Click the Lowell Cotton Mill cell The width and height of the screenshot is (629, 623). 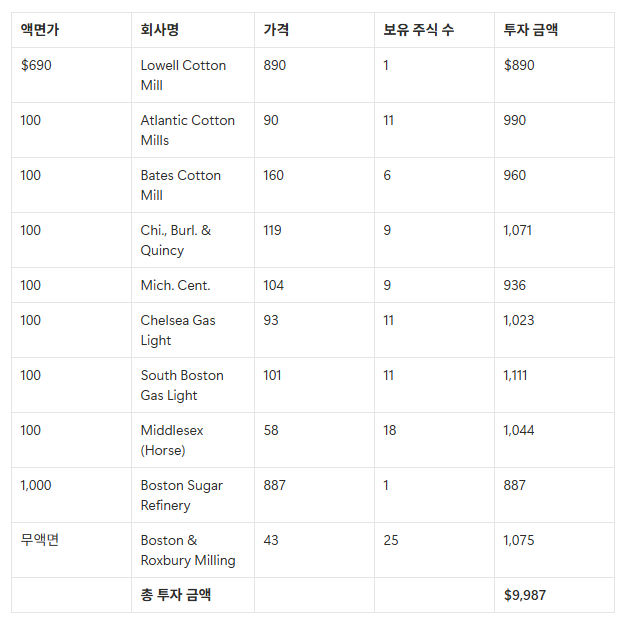(183, 75)
